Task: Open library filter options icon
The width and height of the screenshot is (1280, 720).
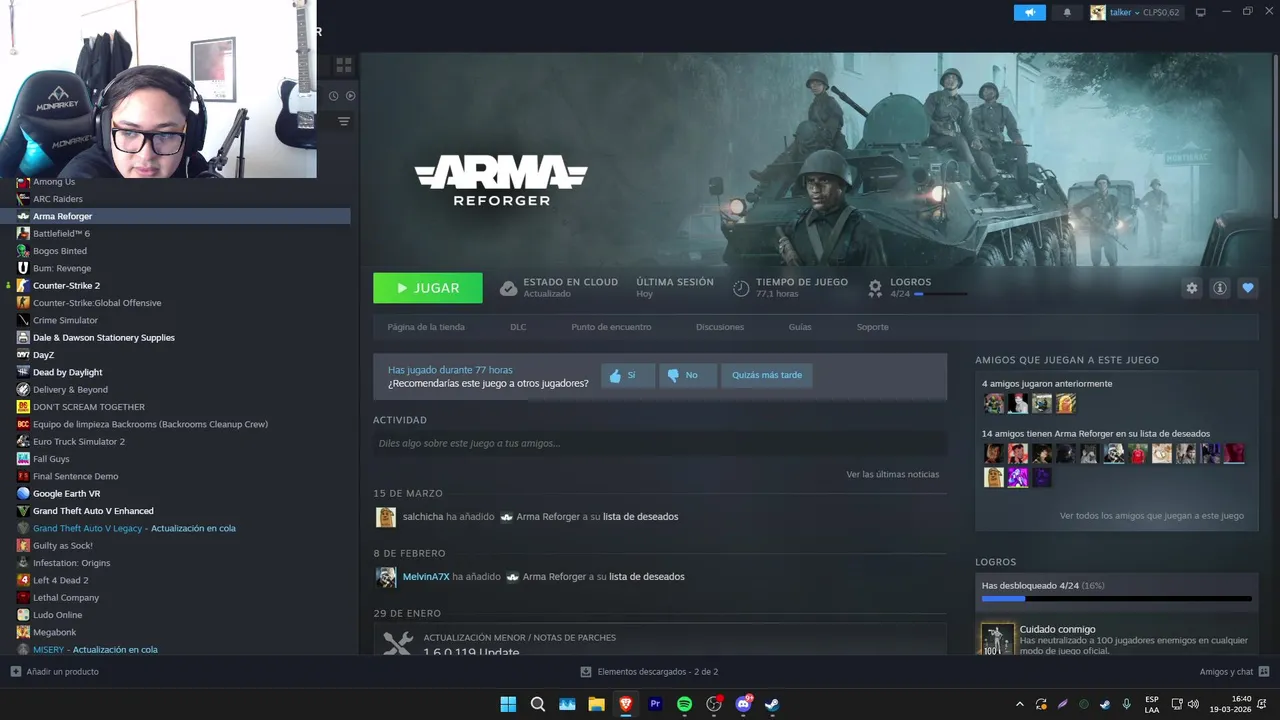Action: coord(344,121)
